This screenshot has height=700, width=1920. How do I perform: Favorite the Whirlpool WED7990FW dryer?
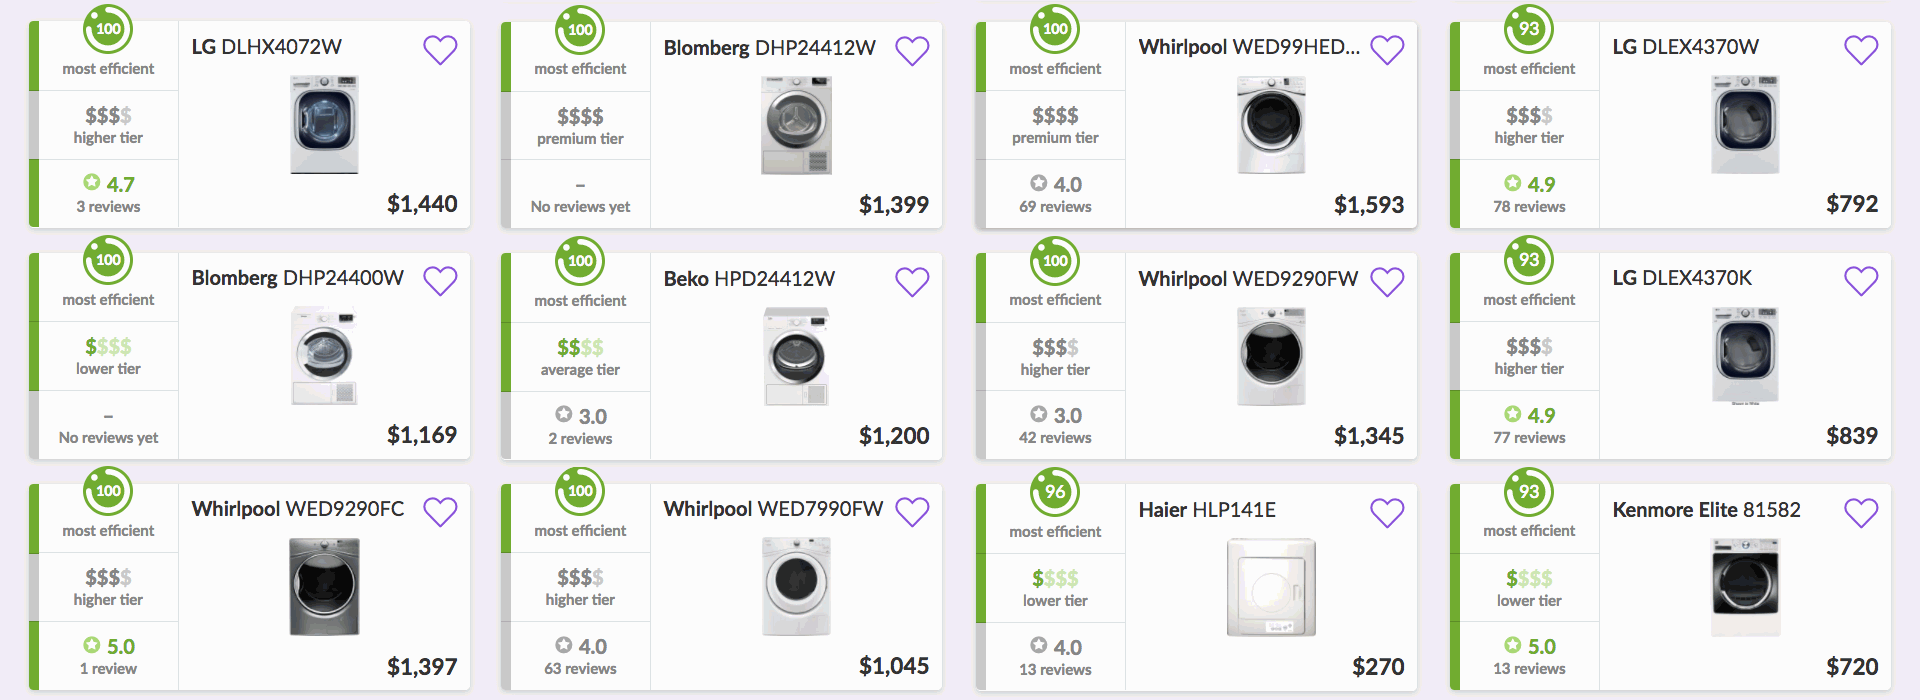tap(912, 512)
